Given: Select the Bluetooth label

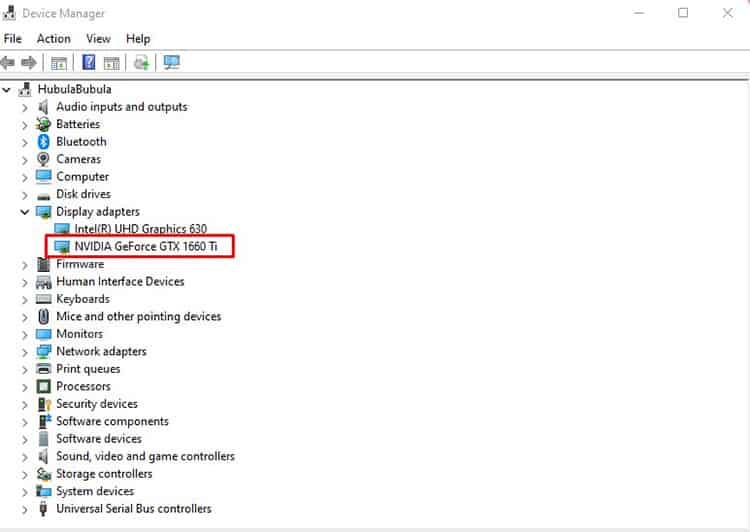Looking at the screenshot, I should coord(81,142).
